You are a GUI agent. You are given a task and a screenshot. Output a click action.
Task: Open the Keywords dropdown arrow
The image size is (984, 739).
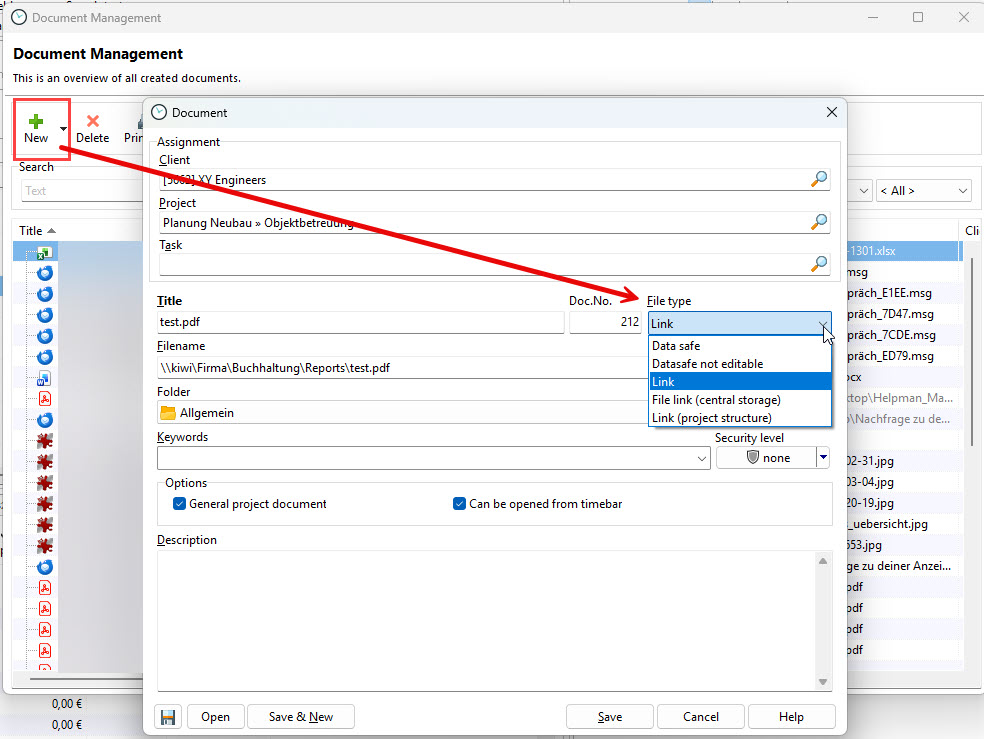(702, 458)
